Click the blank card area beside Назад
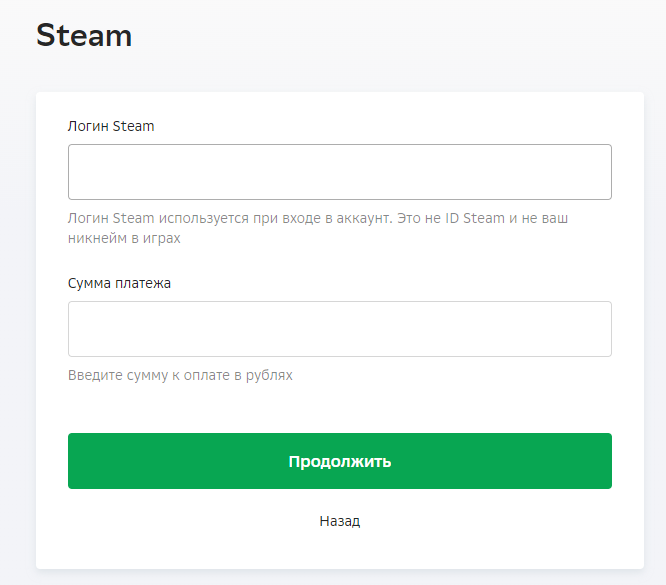 [488, 521]
